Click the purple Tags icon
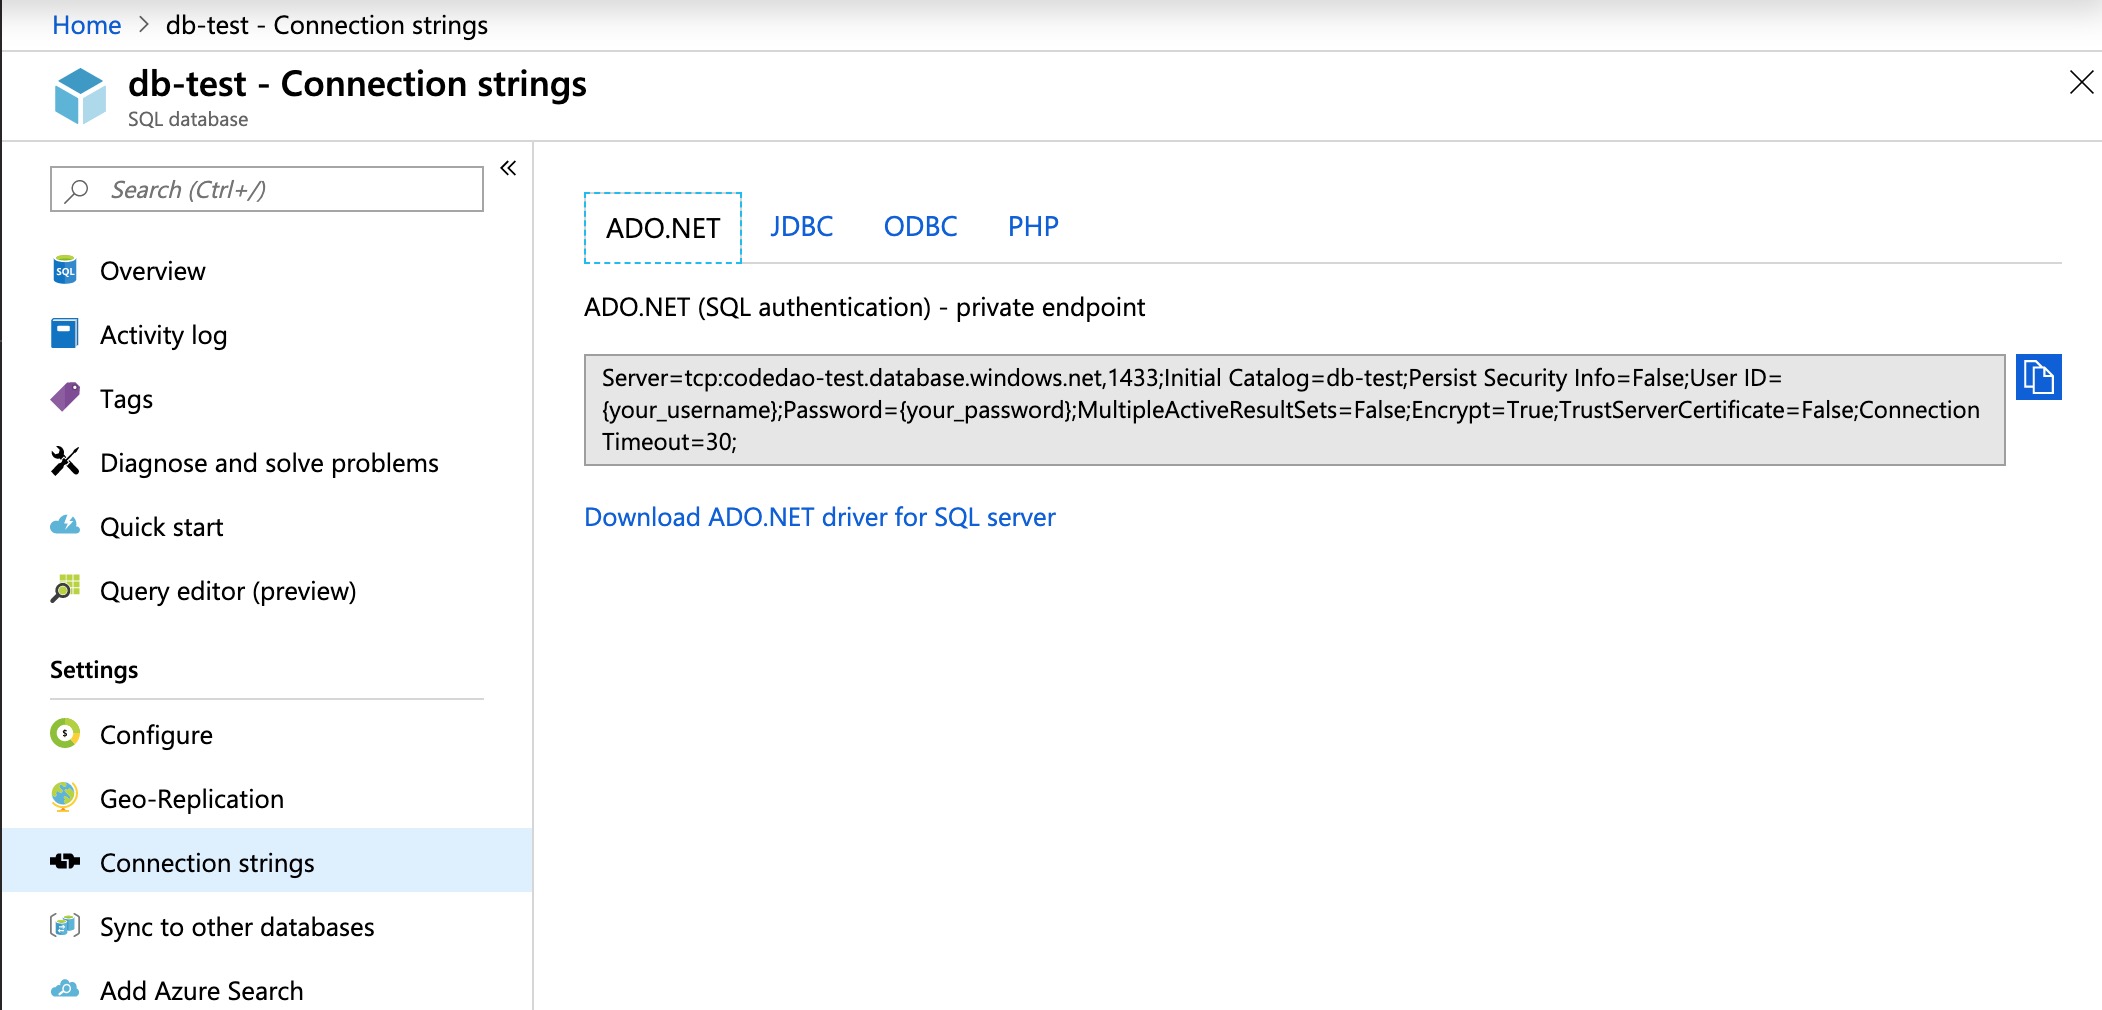 (x=65, y=398)
